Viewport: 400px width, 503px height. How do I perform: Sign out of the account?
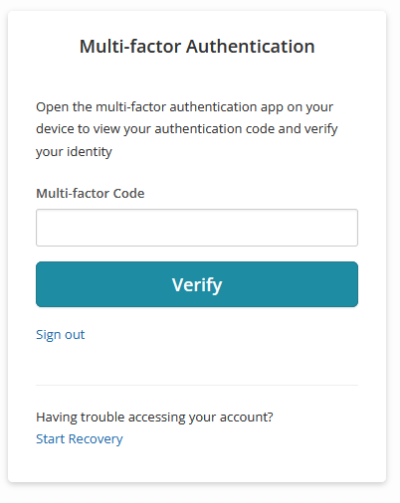click(x=60, y=335)
